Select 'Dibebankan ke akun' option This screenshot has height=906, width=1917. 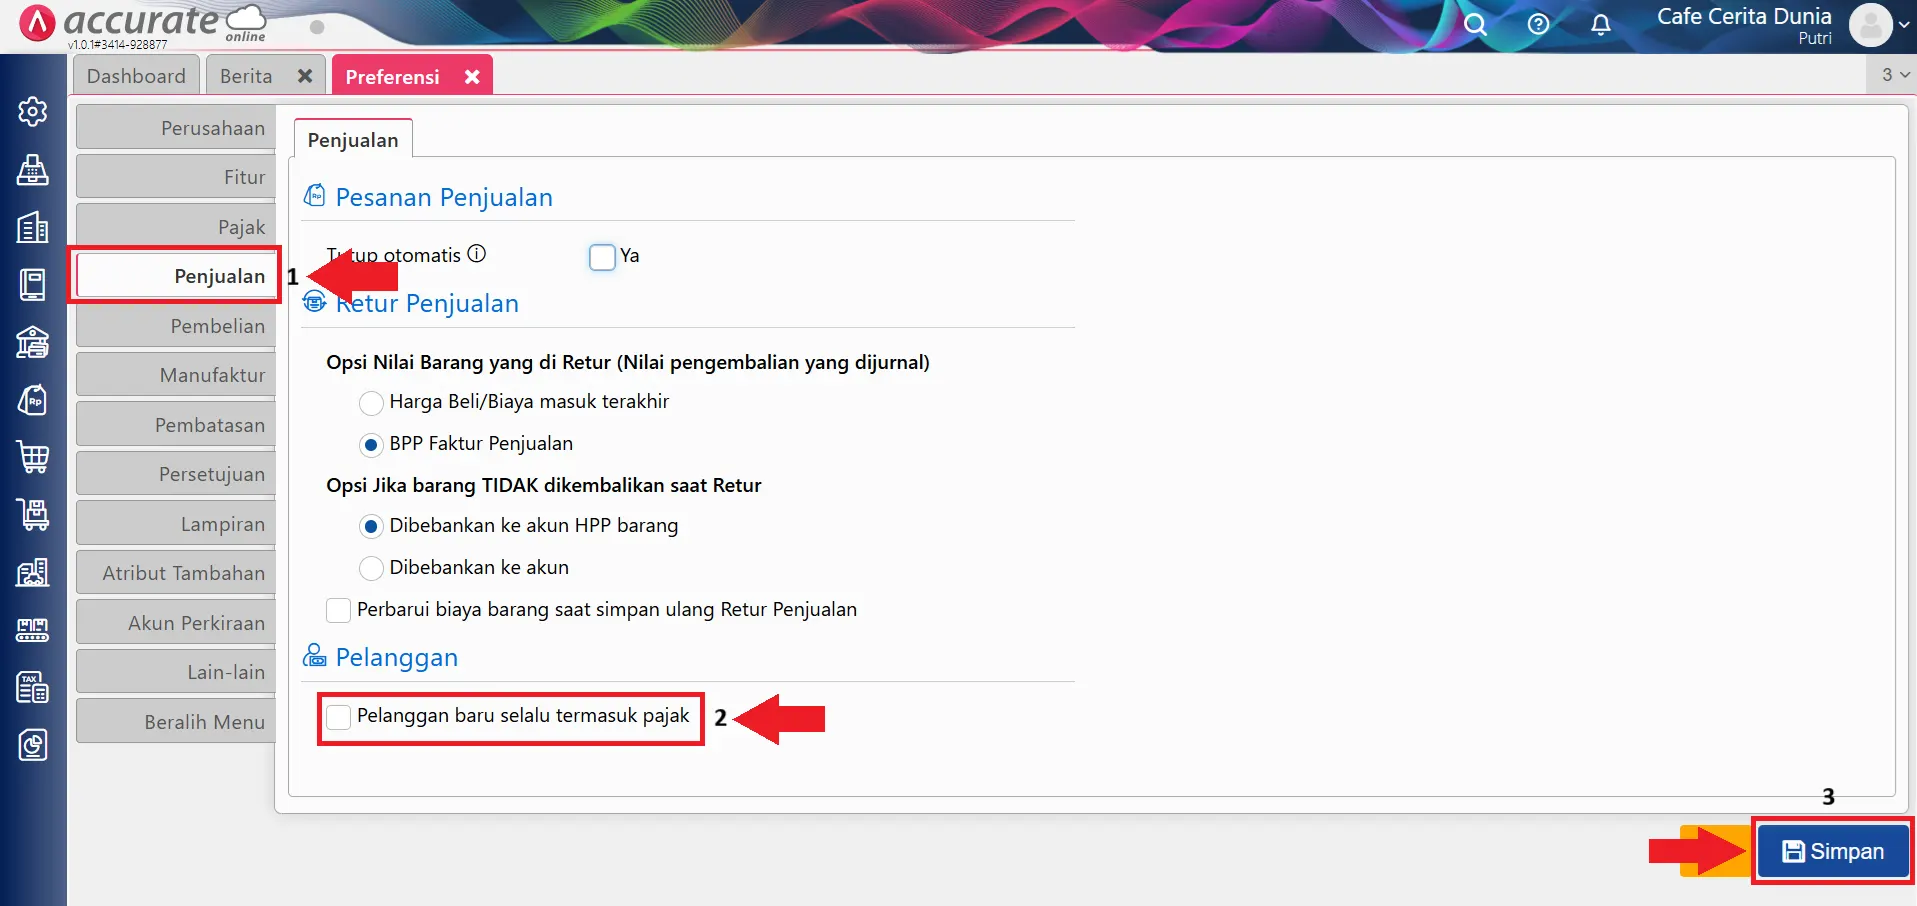click(370, 568)
